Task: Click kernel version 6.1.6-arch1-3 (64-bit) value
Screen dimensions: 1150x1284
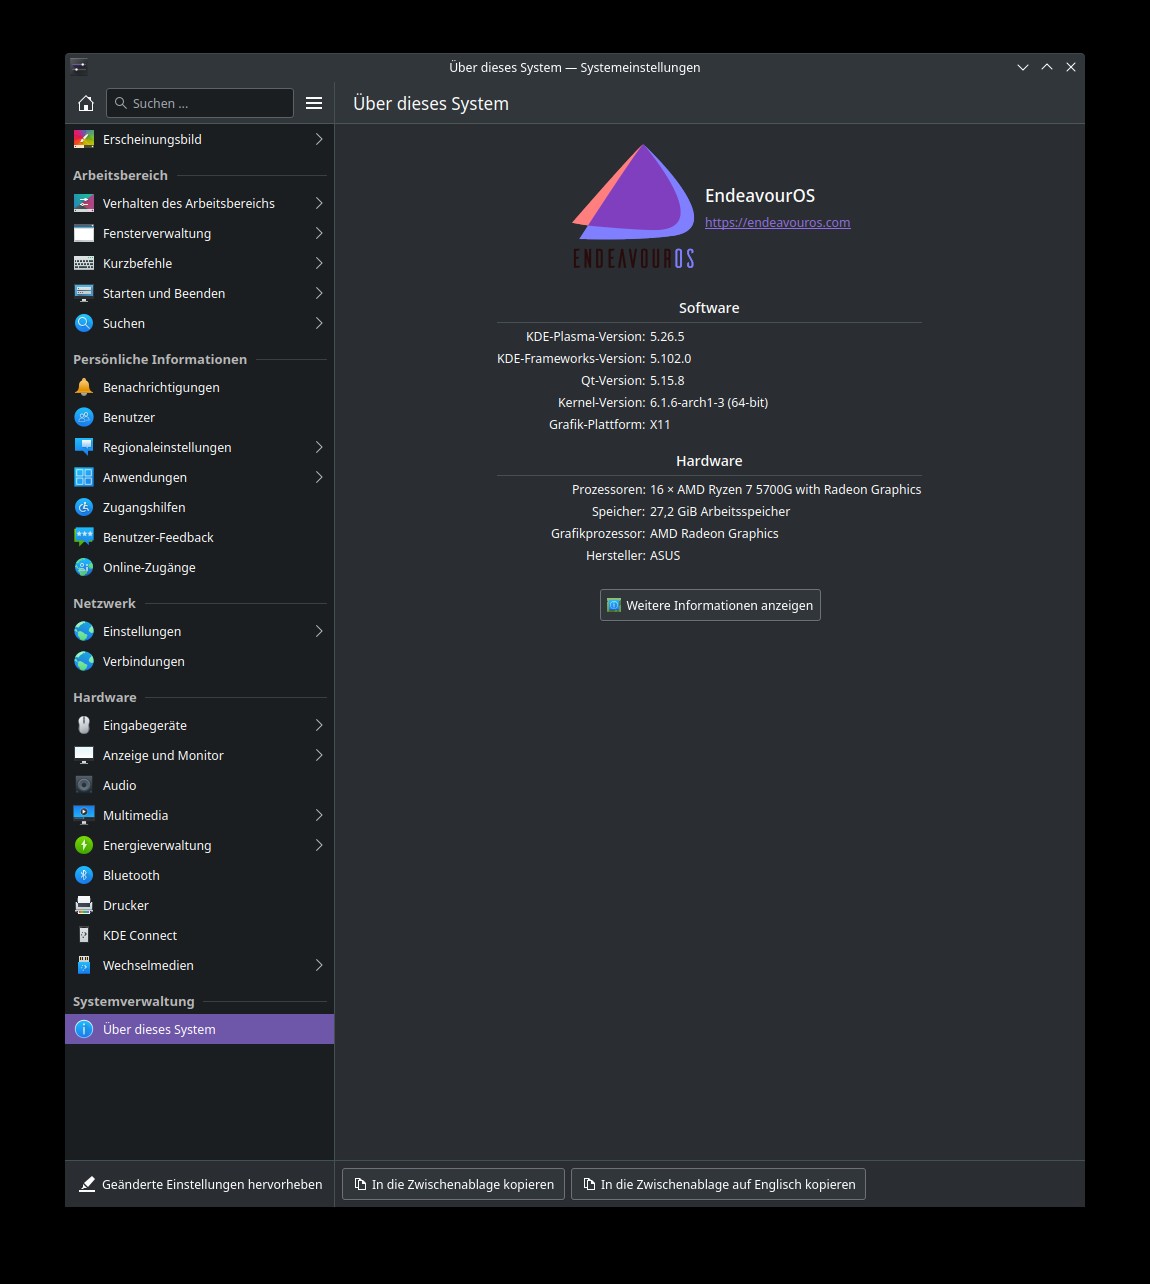Action: pyautogui.click(x=709, y=402)
